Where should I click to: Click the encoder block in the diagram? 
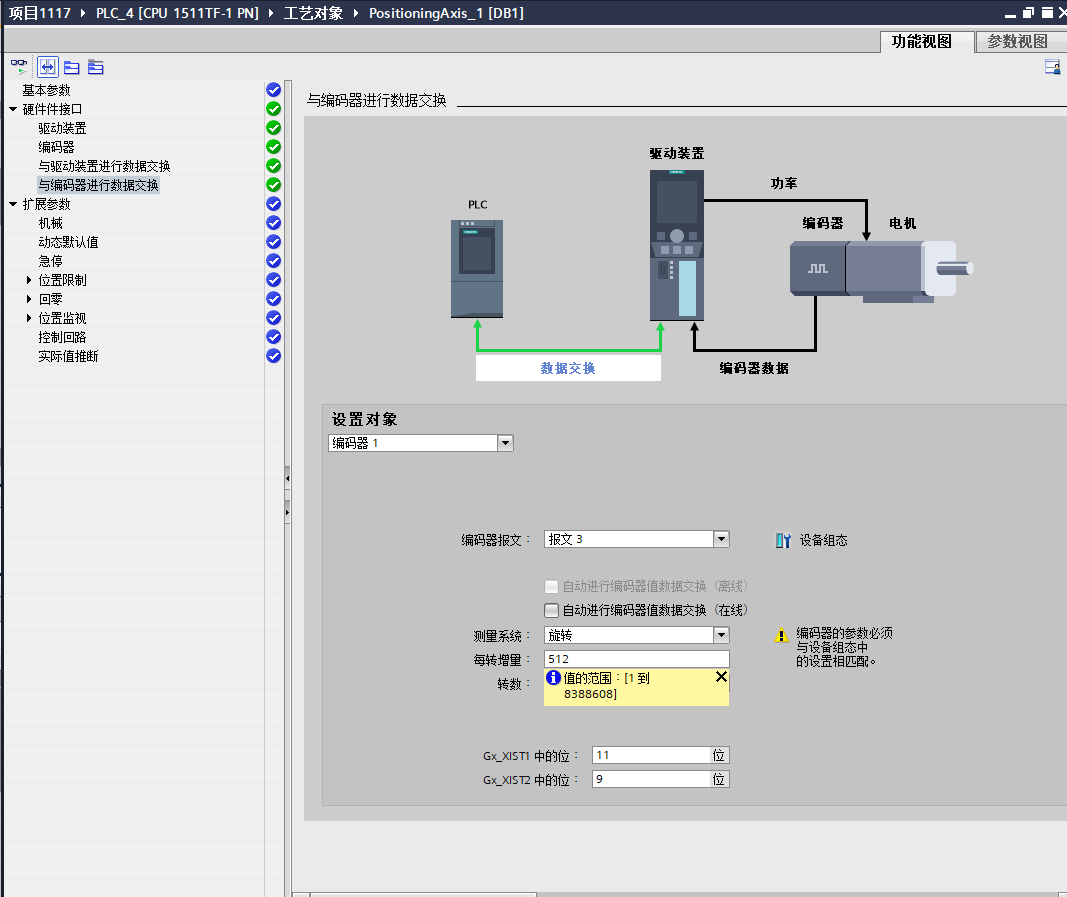[818, 269]
